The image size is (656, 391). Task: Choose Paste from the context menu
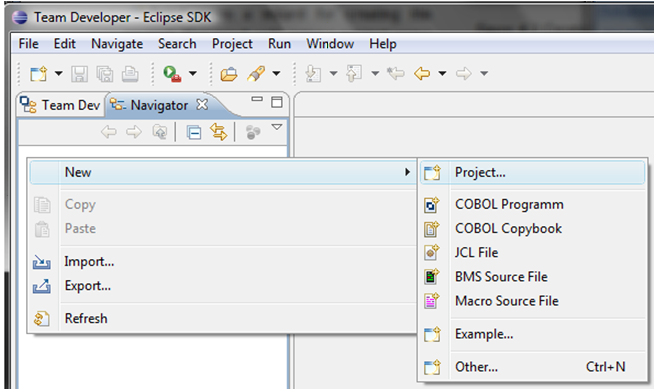223,229
